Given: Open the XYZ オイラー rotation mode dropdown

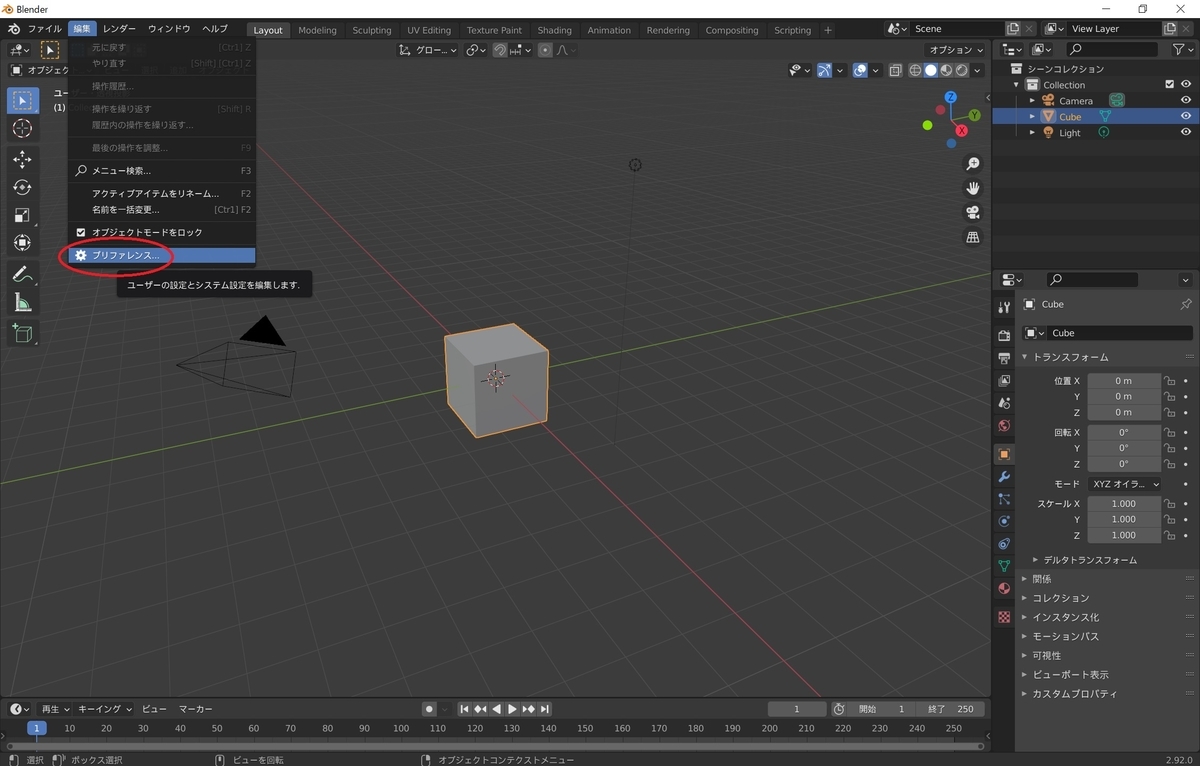Looking at the screenshot, I should click(1125, 484).
